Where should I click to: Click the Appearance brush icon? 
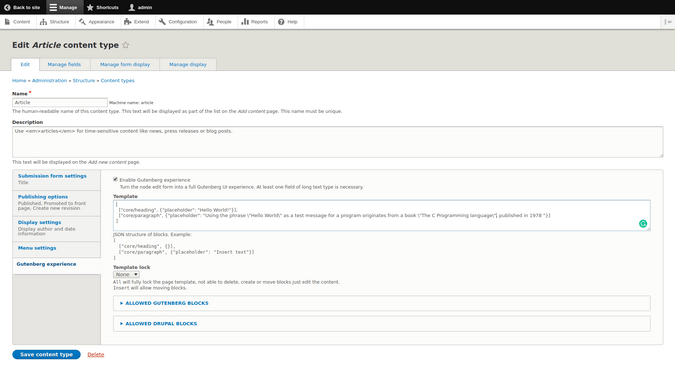tap(82, 22)
